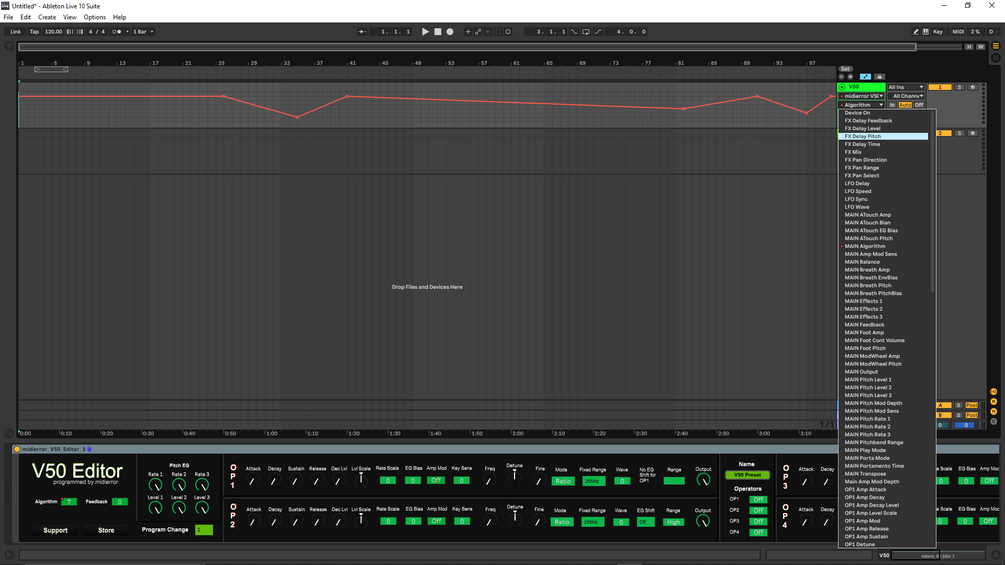Click the plus circle below Set

click(x=851, y=77)
